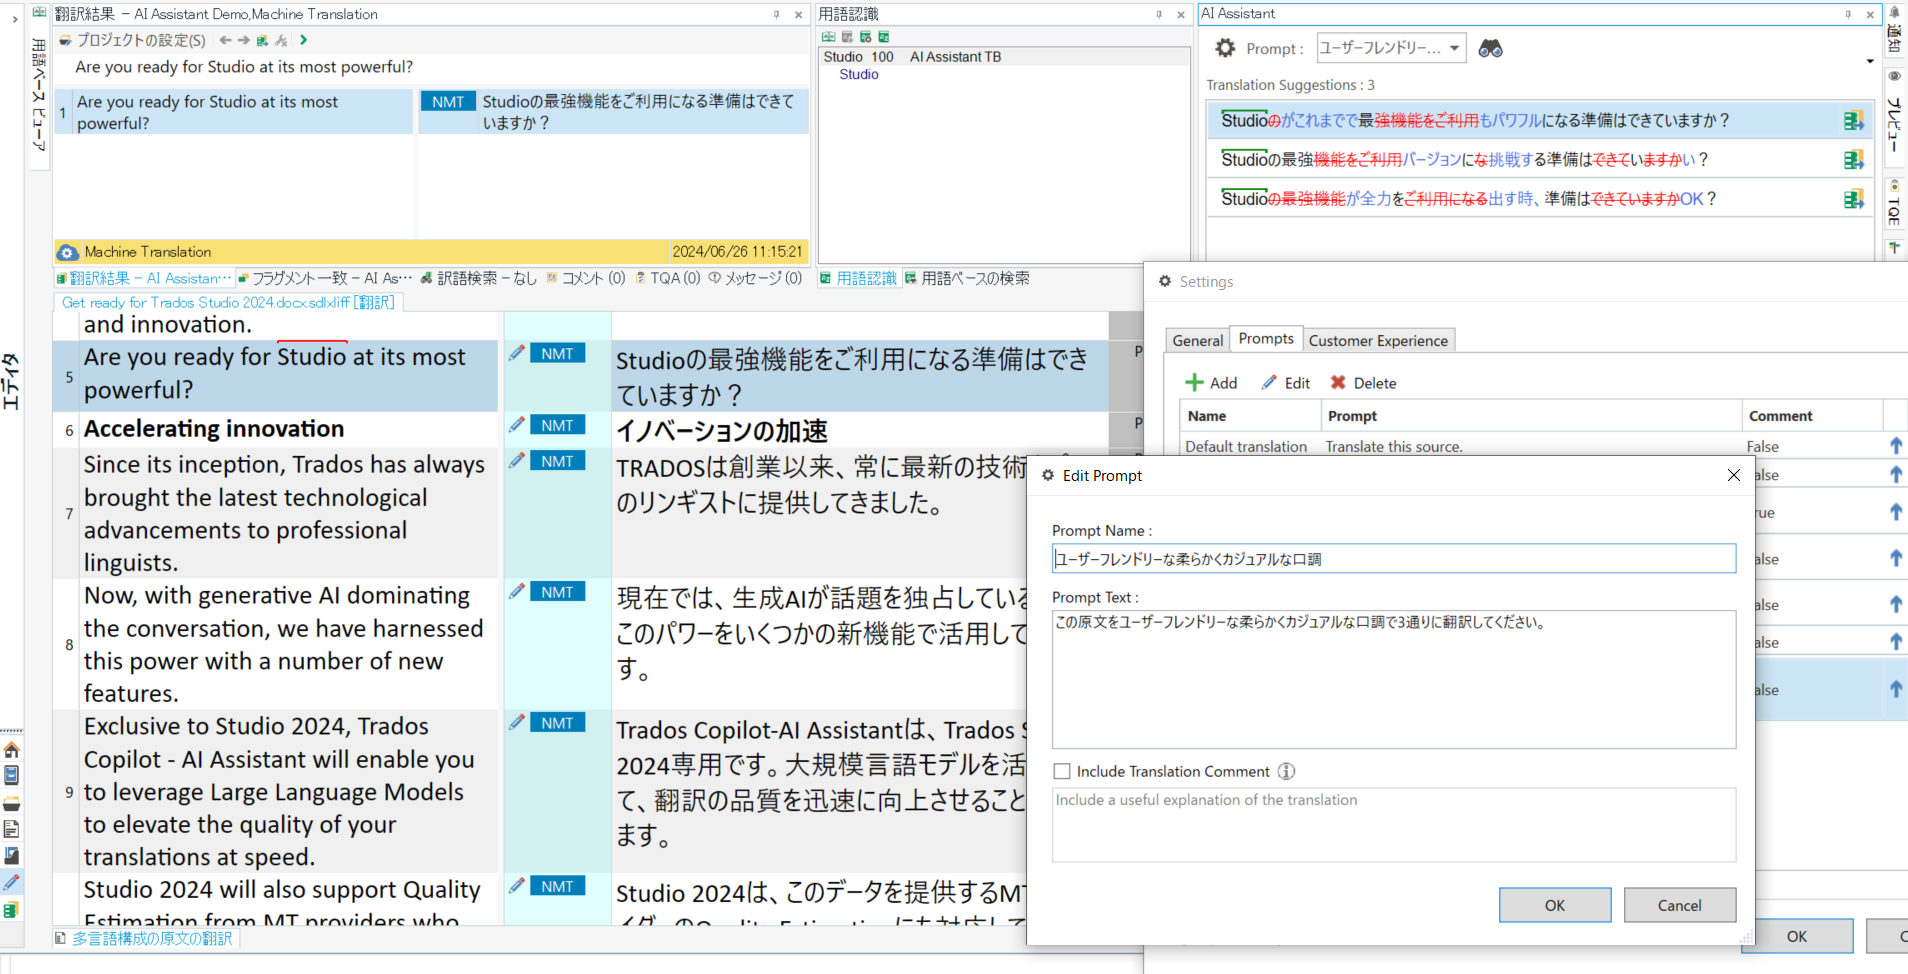Open プロジェクトの設定(S) project settings

pos(133,40)
